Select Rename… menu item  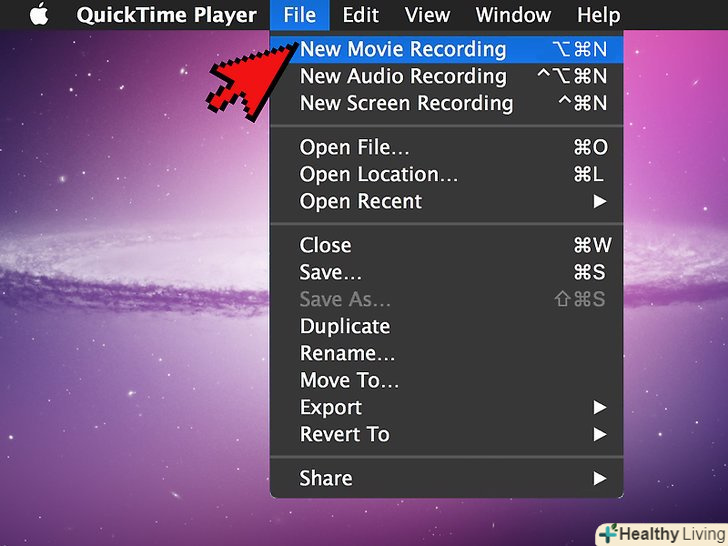click(x=447, y=353)
